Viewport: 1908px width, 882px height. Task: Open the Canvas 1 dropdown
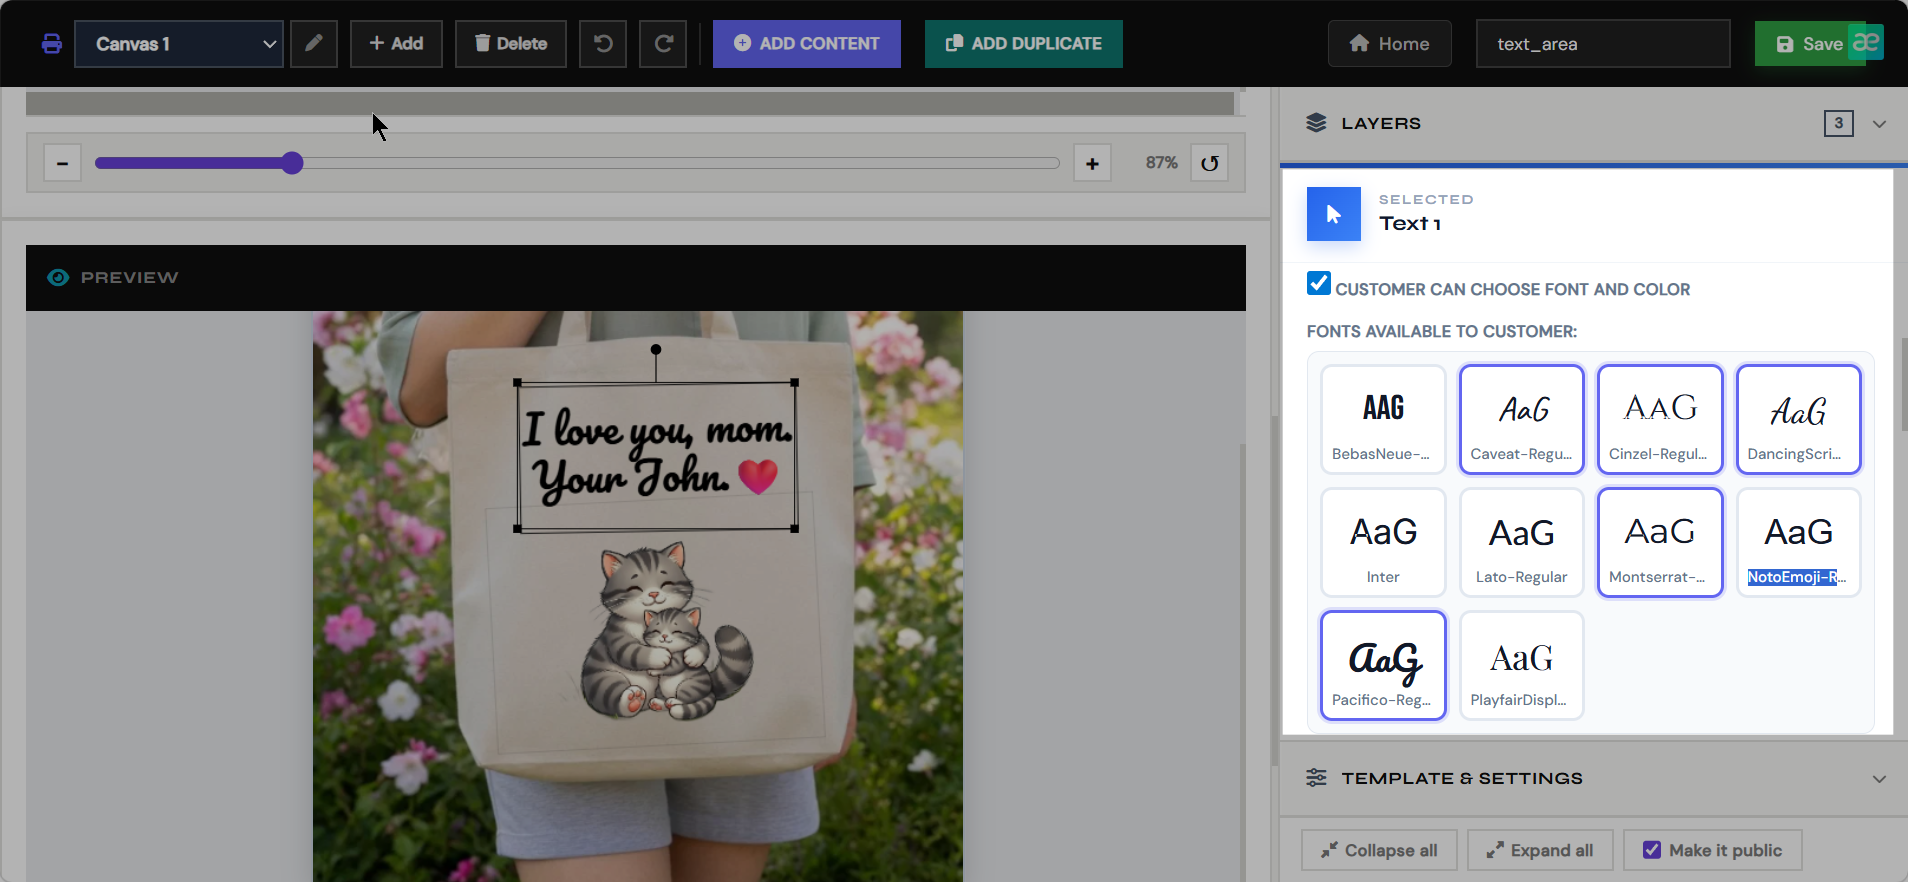tap(179, 44)
